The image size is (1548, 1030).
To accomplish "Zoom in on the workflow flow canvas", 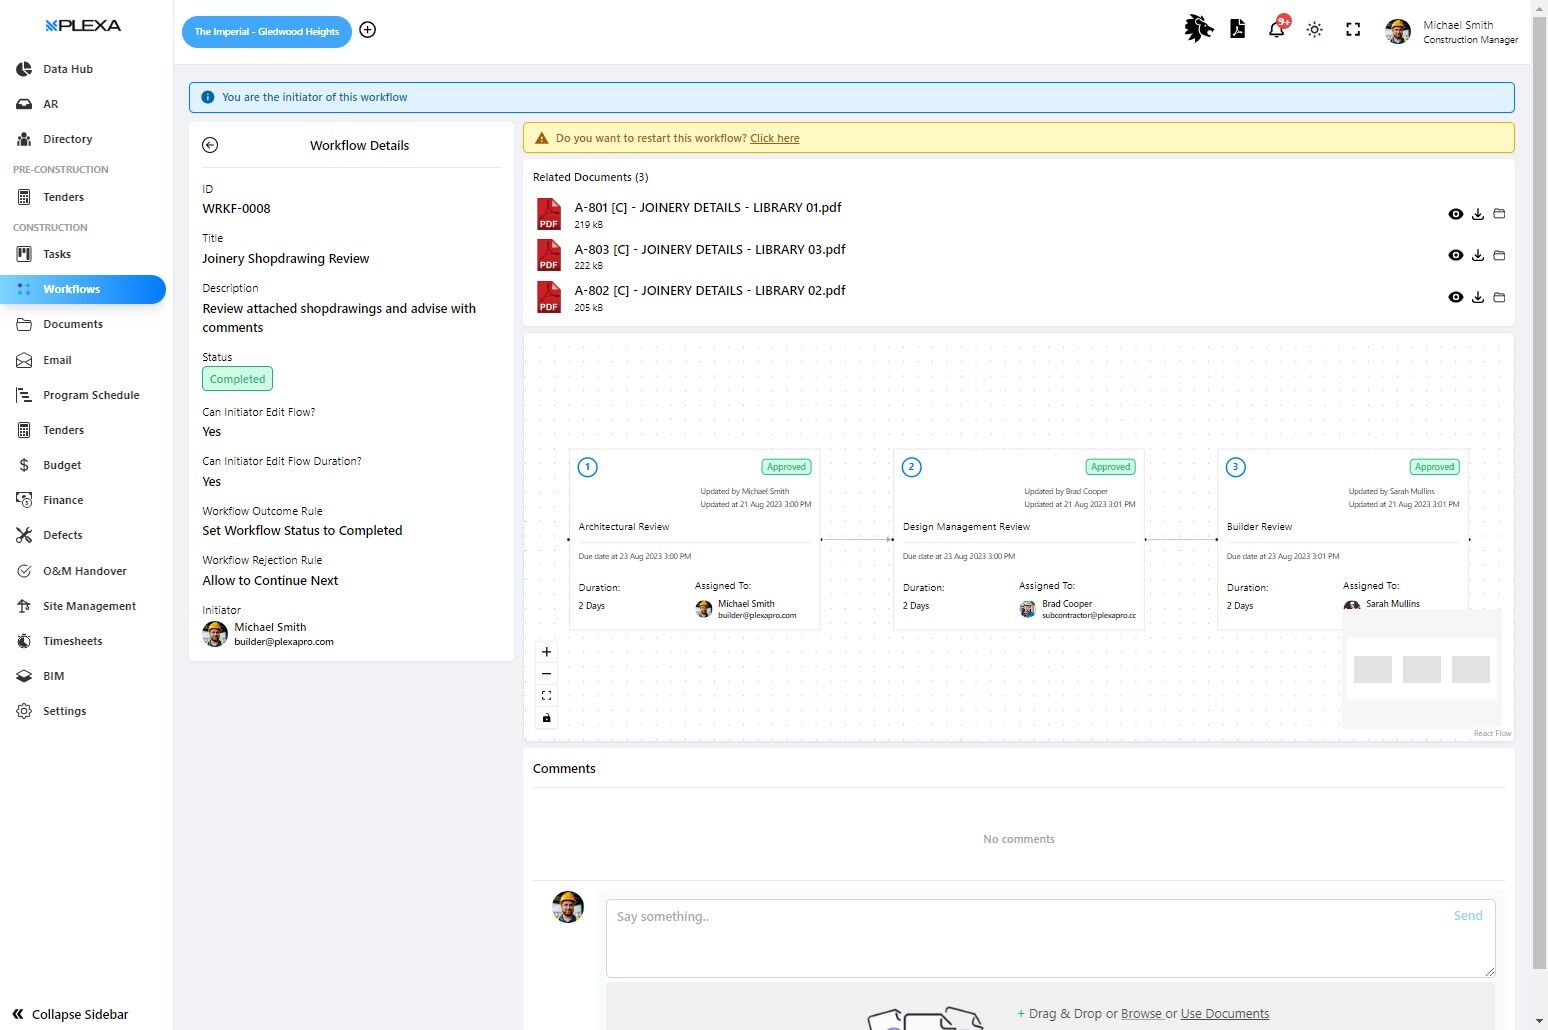I will [x=546, y=651].
